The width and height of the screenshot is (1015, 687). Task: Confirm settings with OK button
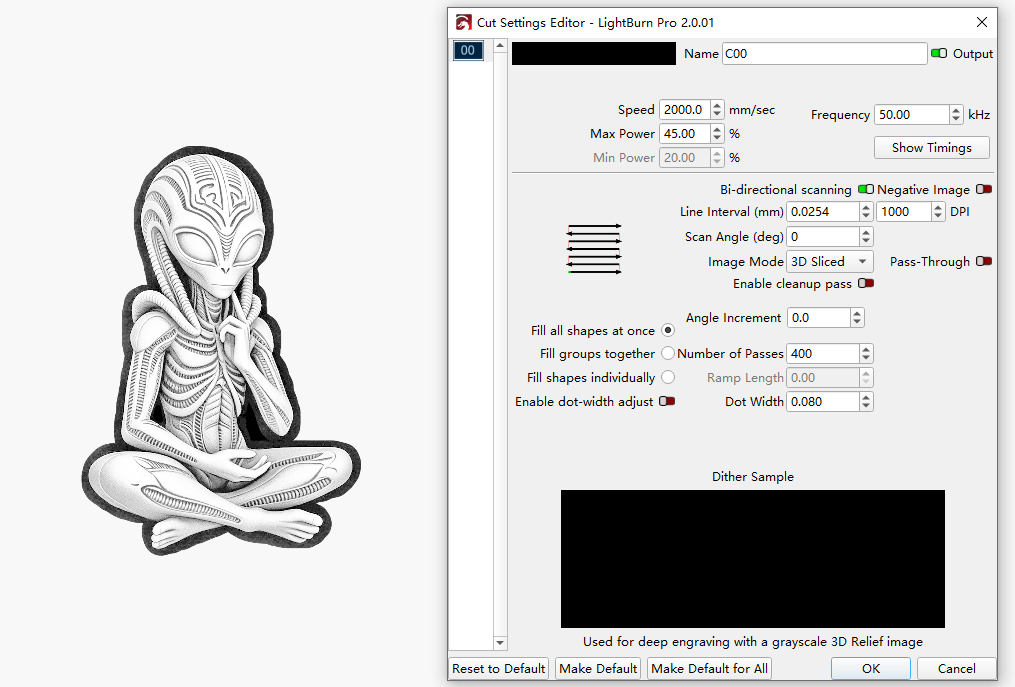(x=871, y=668)
